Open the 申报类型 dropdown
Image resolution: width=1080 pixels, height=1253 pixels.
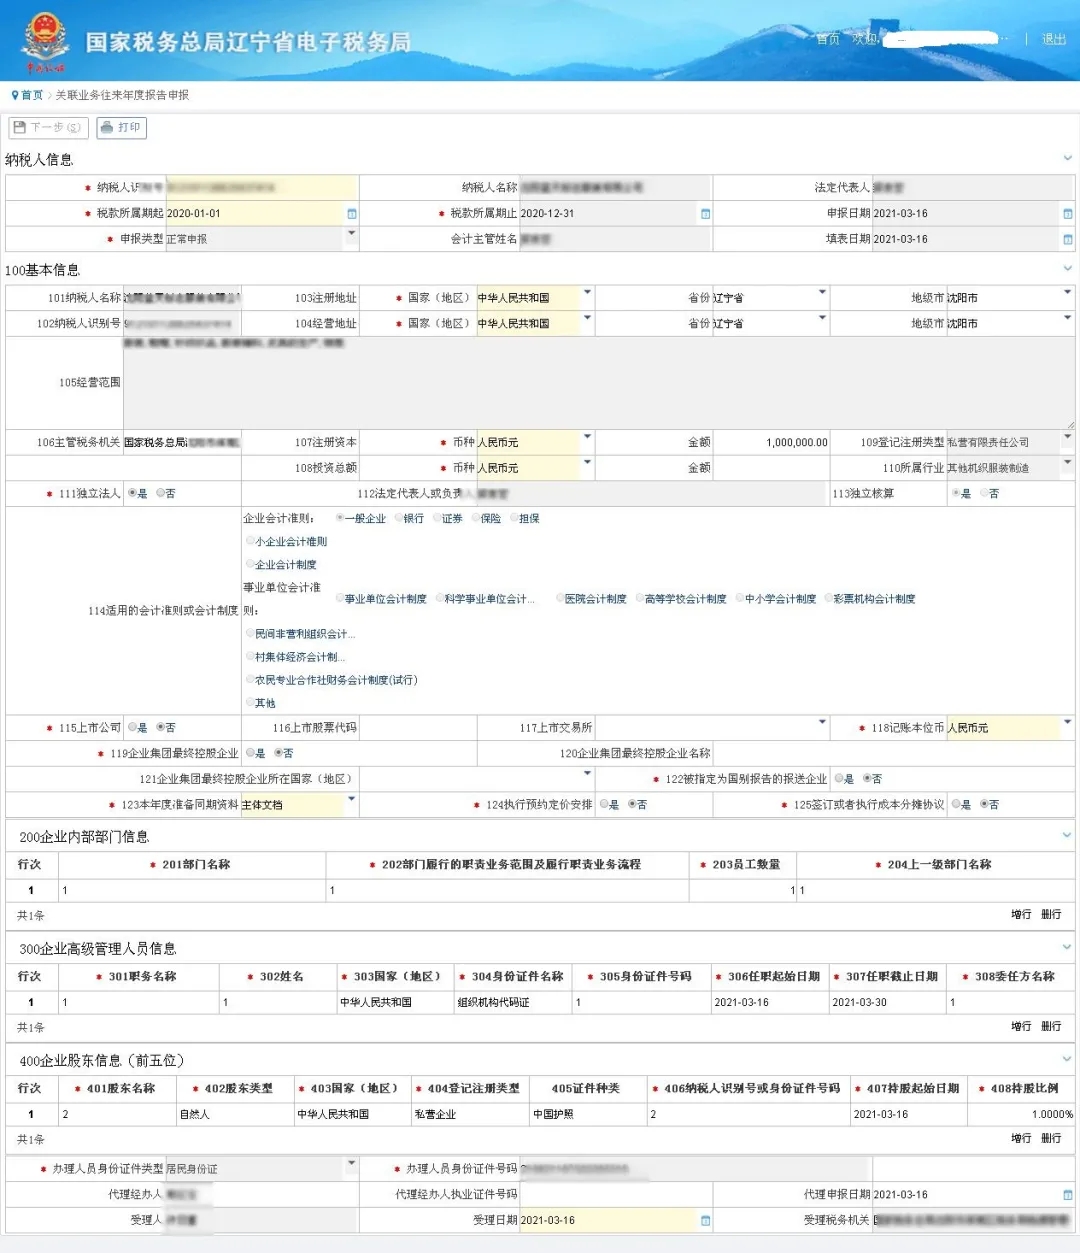351,235
